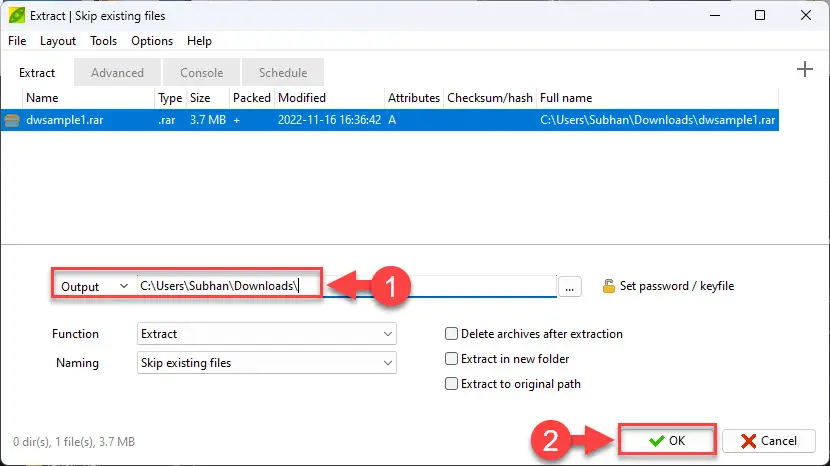Switch to the Advanced tab

coord(117,73)
